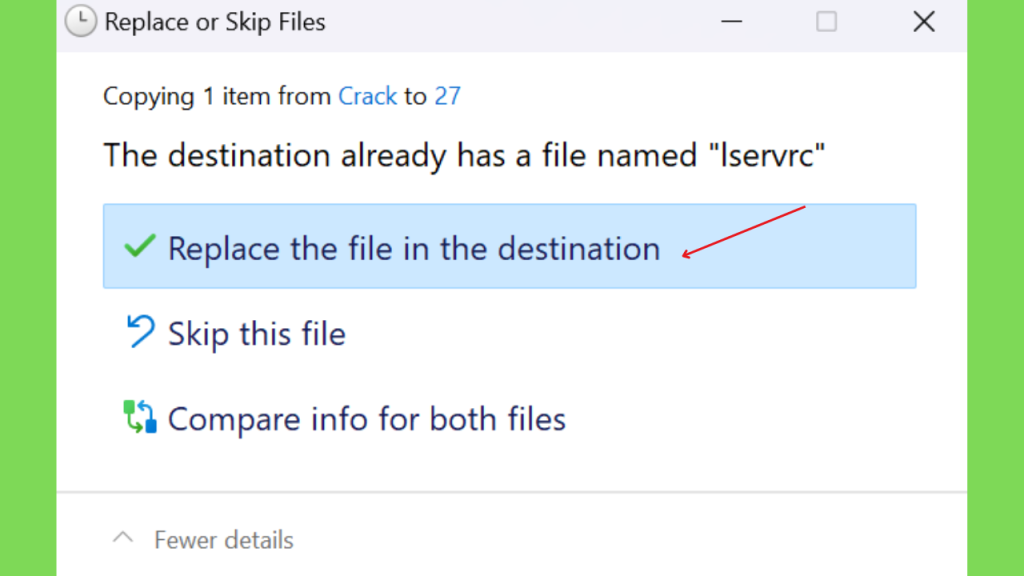Viewport: 1024px width, 576px height.
Task: Click the lservrc file name in heading
Action: pos(767,155)
